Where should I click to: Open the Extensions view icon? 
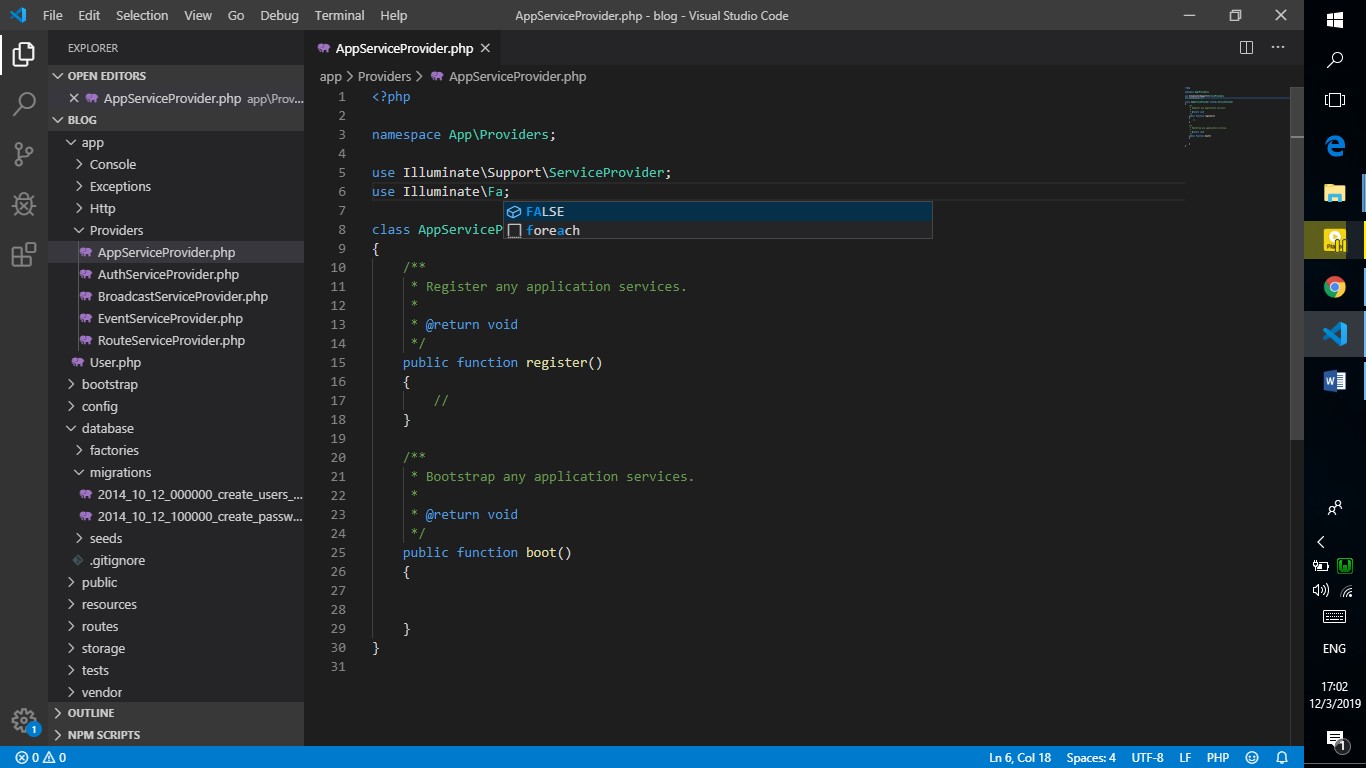point(24,255)
